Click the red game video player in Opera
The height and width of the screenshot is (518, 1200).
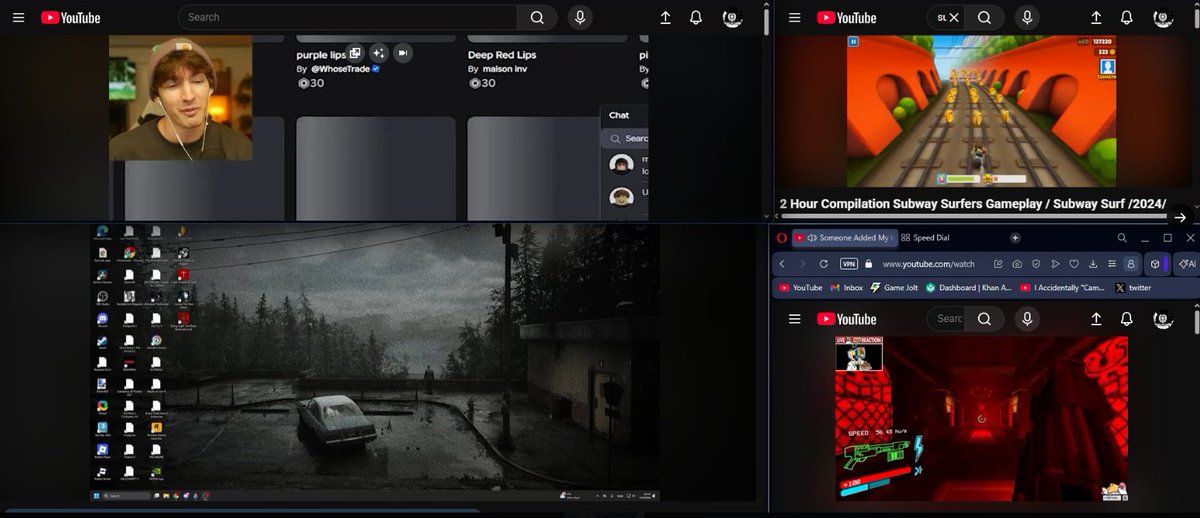pyautogui.click(x=982, y=418)
